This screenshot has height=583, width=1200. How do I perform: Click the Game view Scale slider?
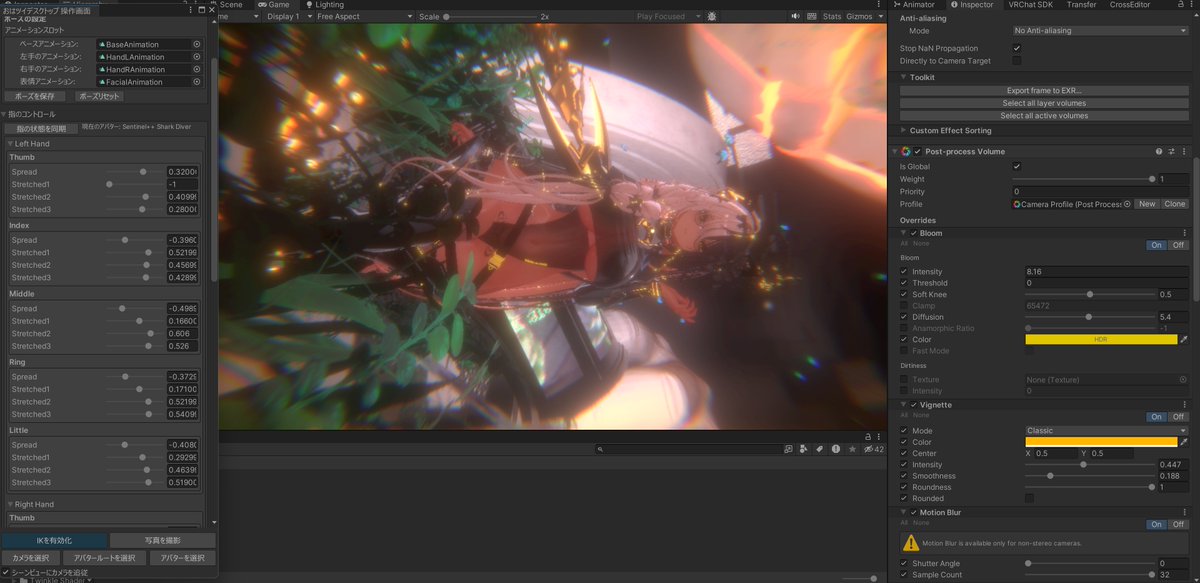(x=491, y=17)
